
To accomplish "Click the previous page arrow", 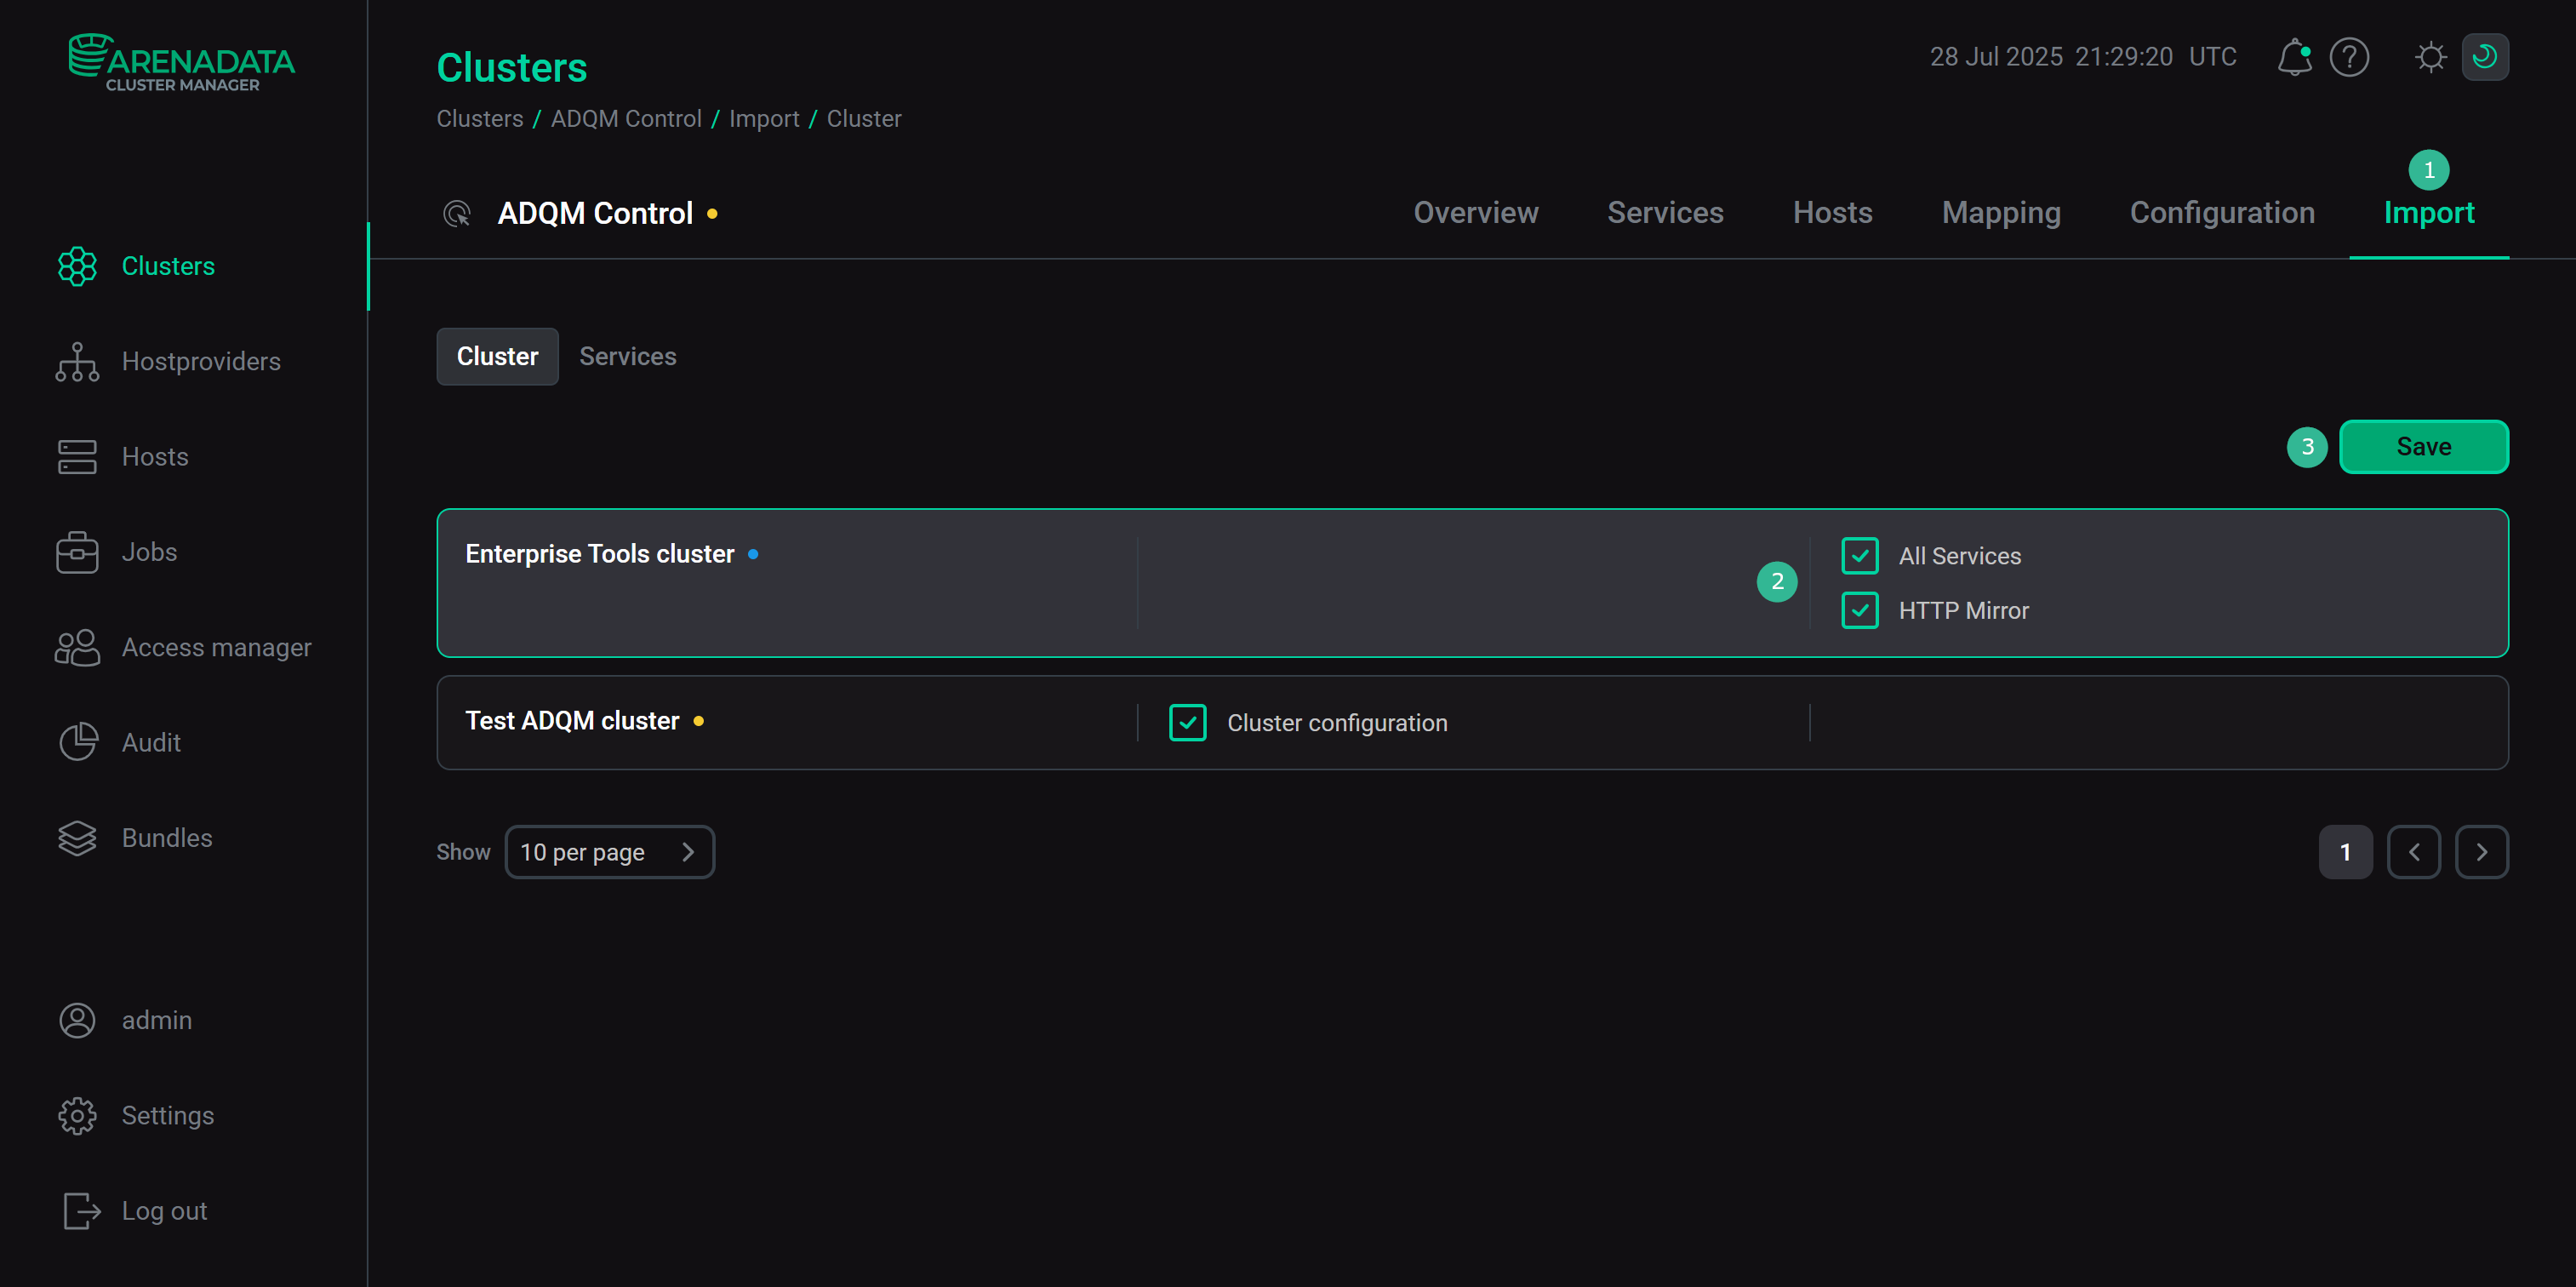I will click(2414, 852).
